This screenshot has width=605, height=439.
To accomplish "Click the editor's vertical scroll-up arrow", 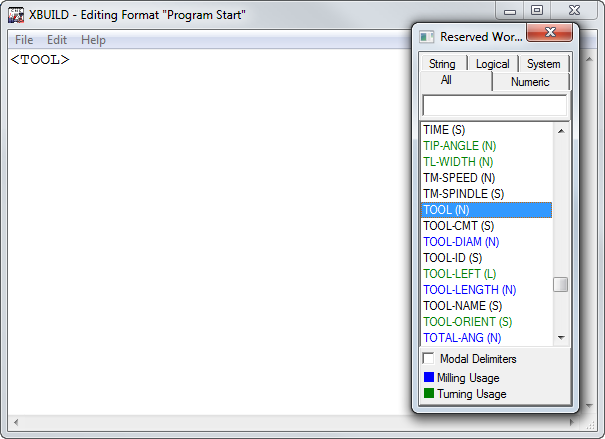I will (589, 59).
